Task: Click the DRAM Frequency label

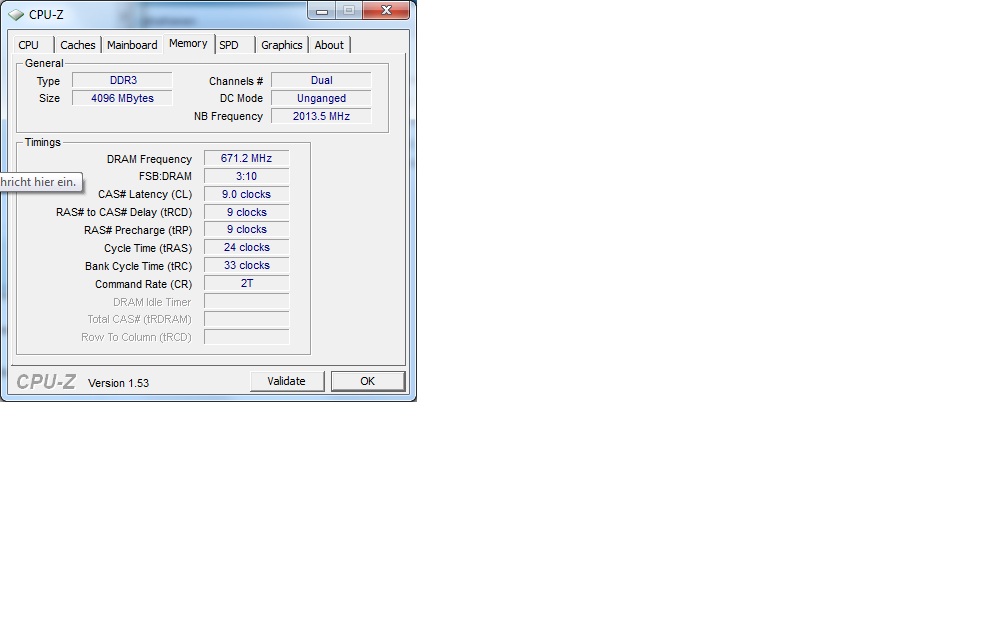Action: point(149,159)
